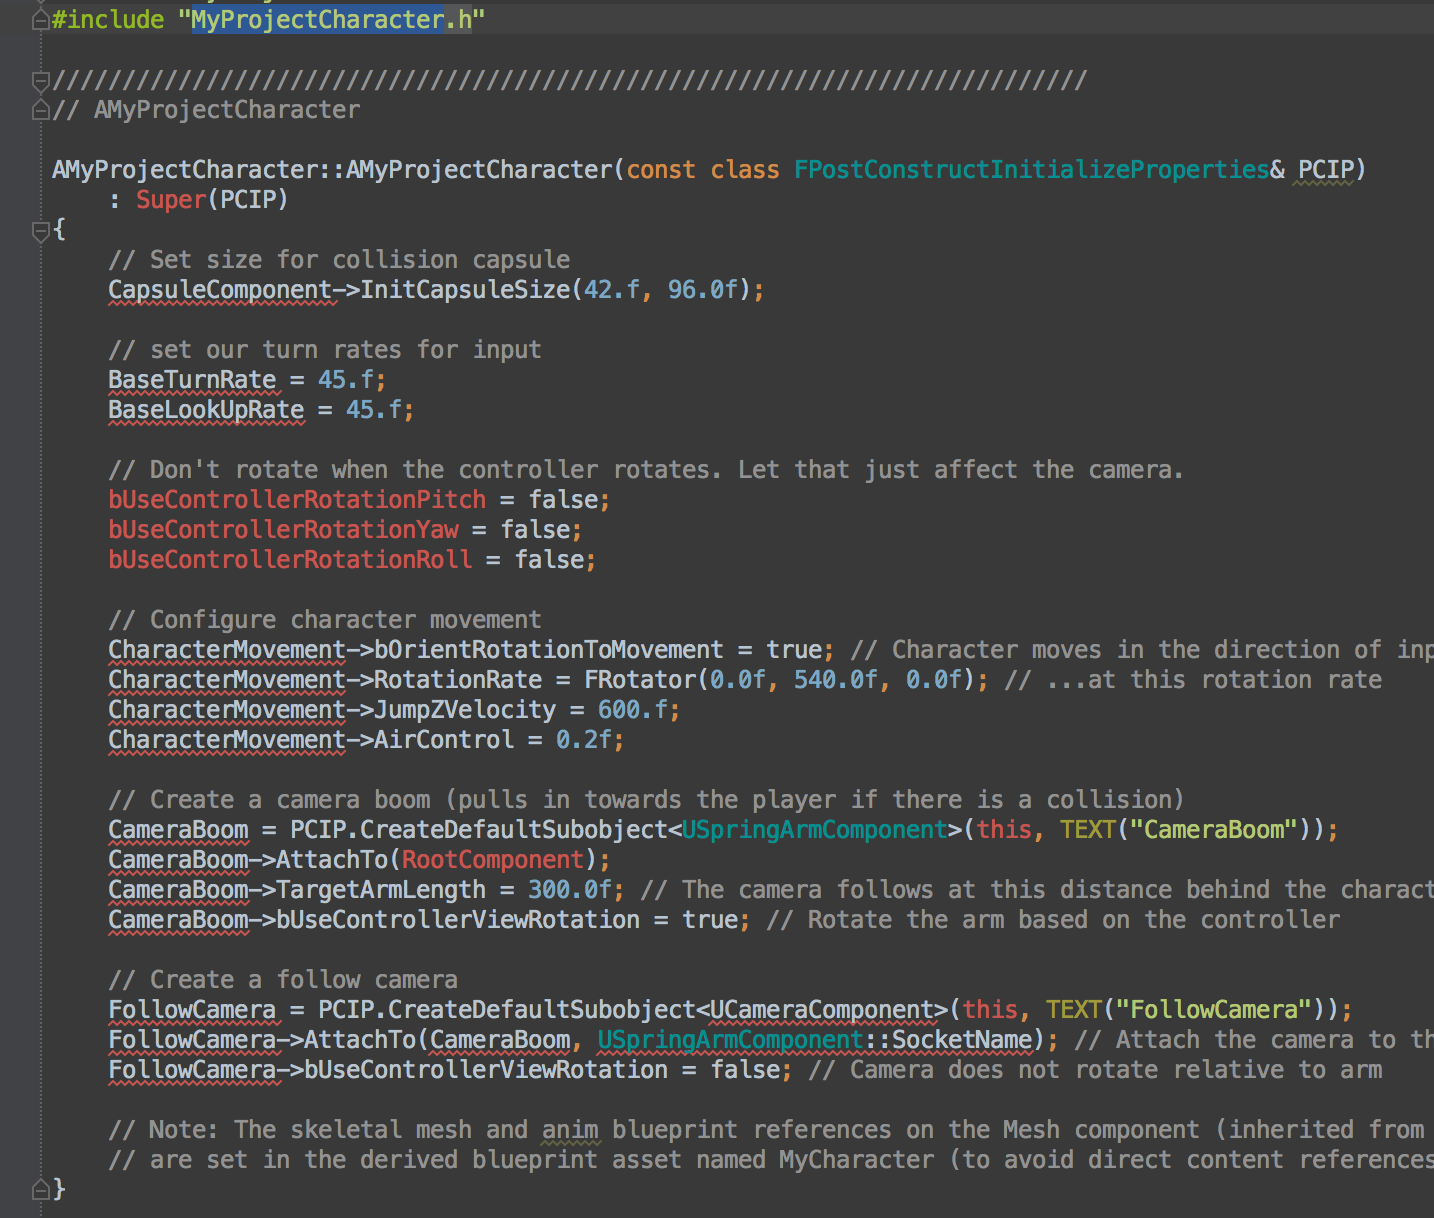Click the highlighted MyProjectCharacter text in the include

(x=318, y=20)
